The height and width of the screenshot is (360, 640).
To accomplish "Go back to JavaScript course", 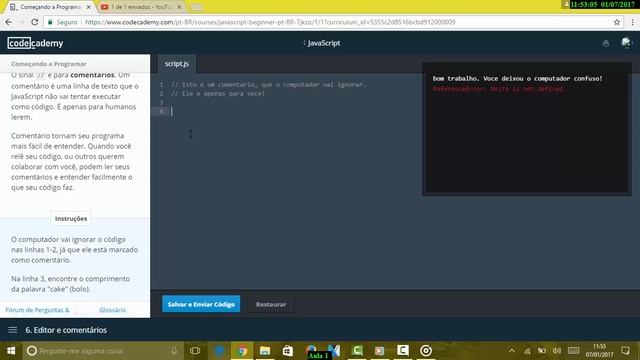I will pyautogui.click(x=322, y=43).
